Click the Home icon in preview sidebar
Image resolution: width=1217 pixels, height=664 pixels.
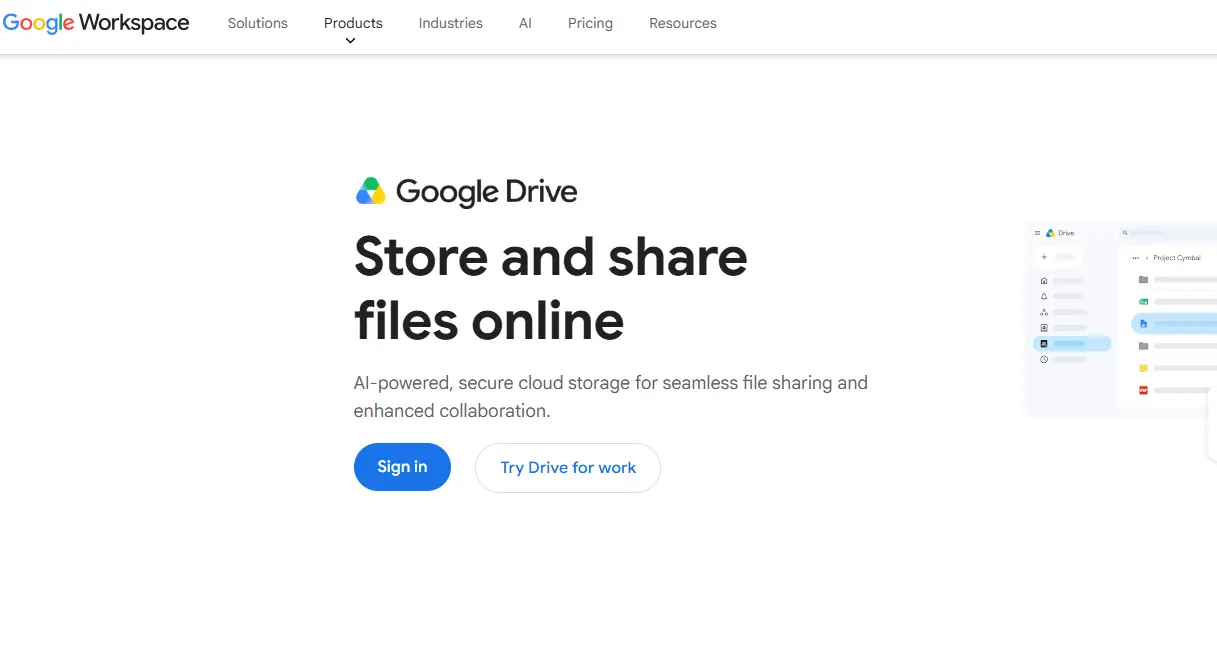[x=1044, y=281]
